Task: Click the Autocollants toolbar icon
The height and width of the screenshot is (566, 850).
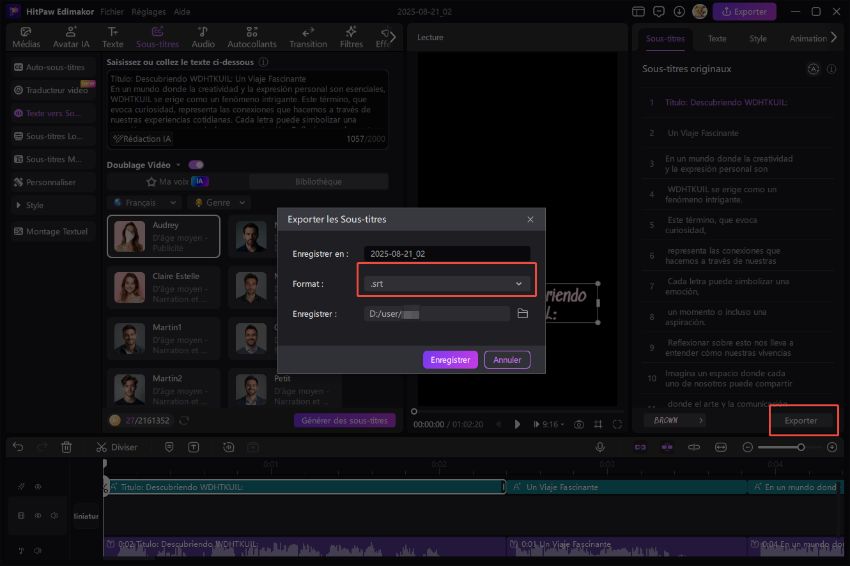Action: coord(252,37)
